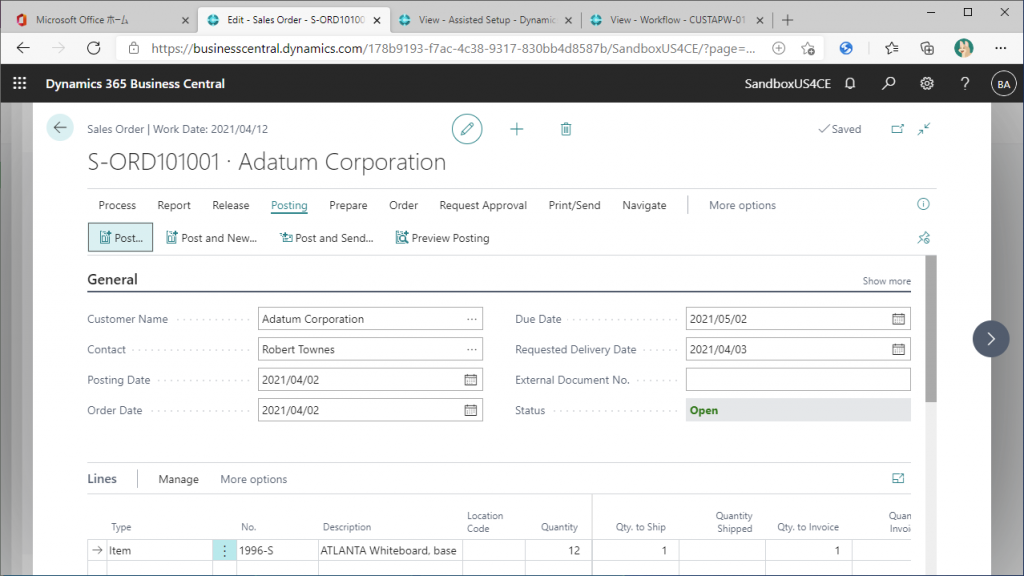This screenshot has height=576, width=1024.
Task: Open Business Central settings gear
Action: 927,84
